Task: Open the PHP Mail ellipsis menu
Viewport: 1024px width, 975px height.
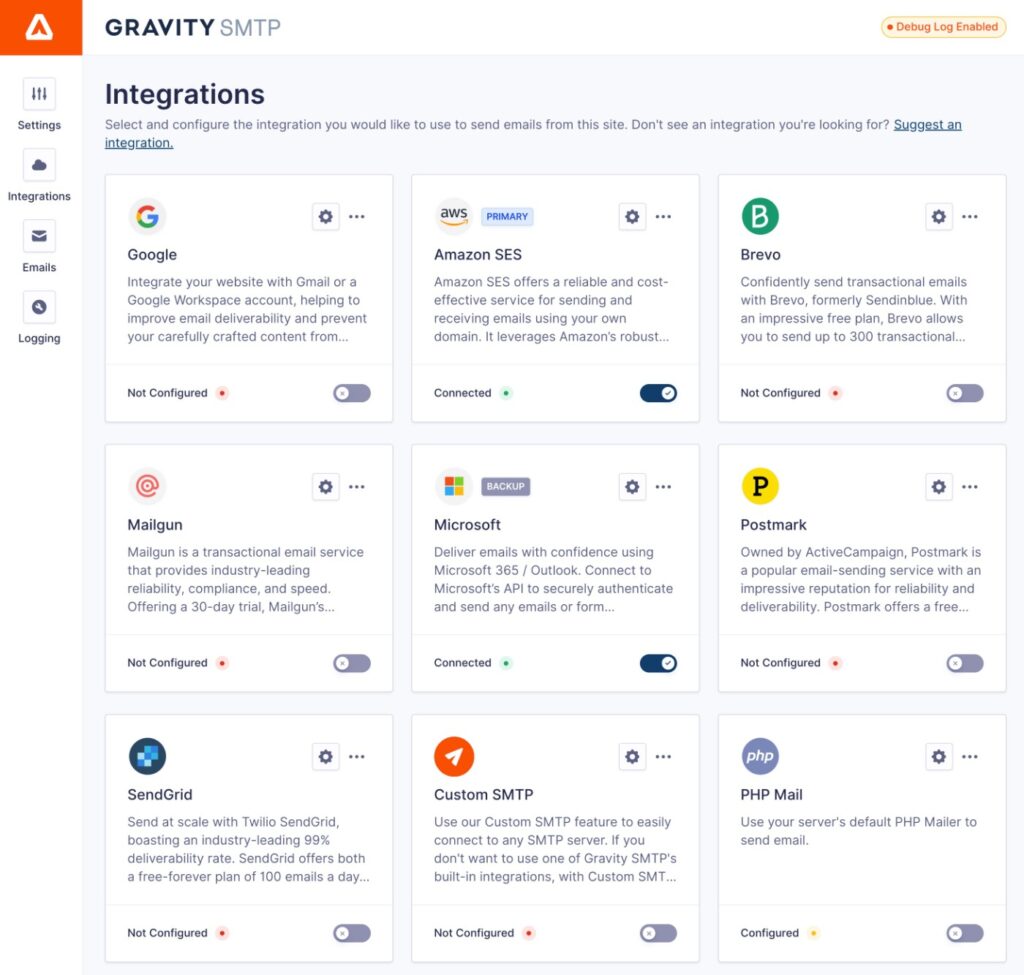Action: pos(970,757)
